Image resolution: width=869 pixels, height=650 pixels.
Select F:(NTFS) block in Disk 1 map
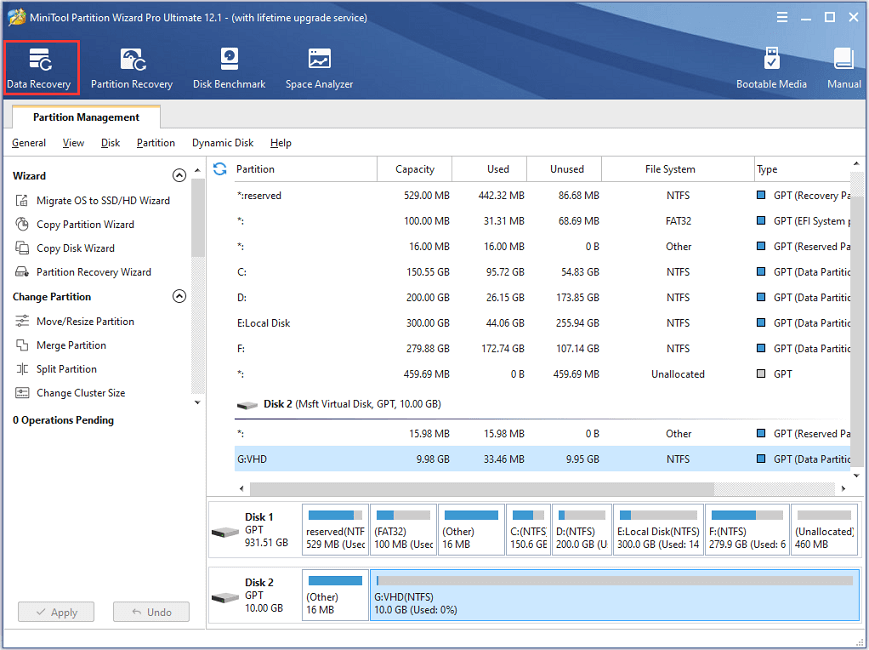pos(747,530)
